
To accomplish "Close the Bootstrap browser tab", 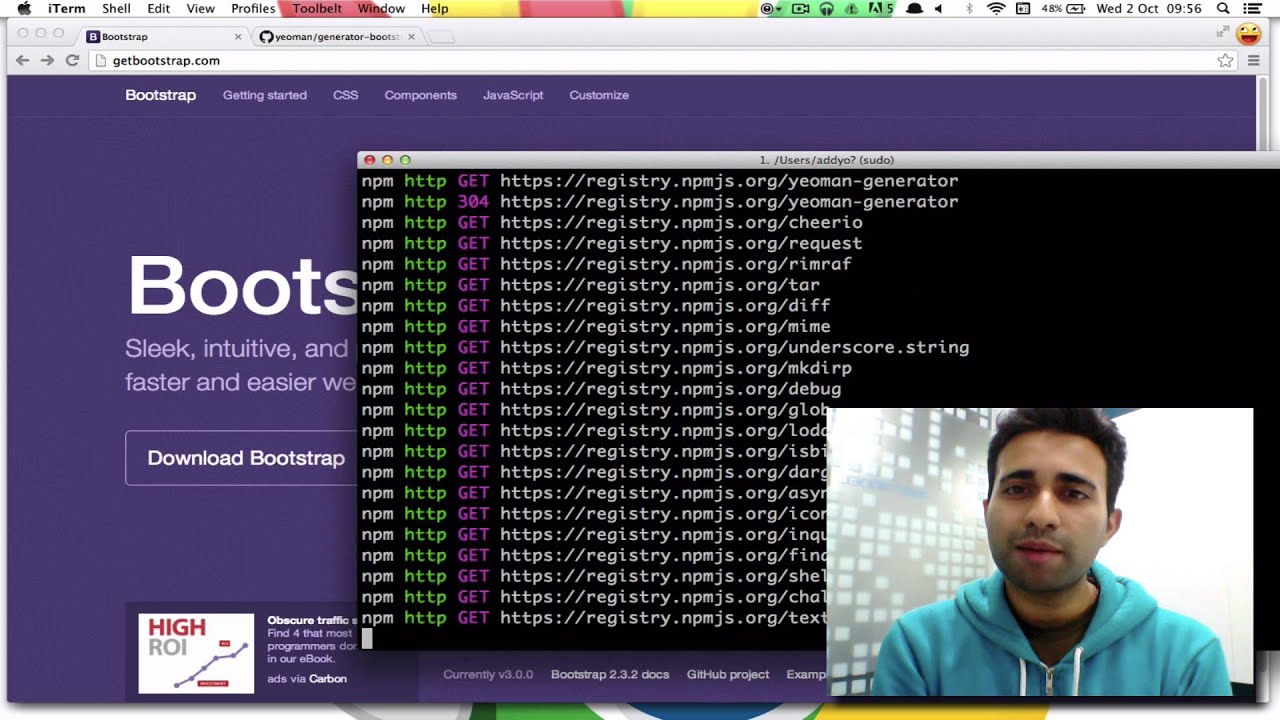I will [x=238, y=37].
